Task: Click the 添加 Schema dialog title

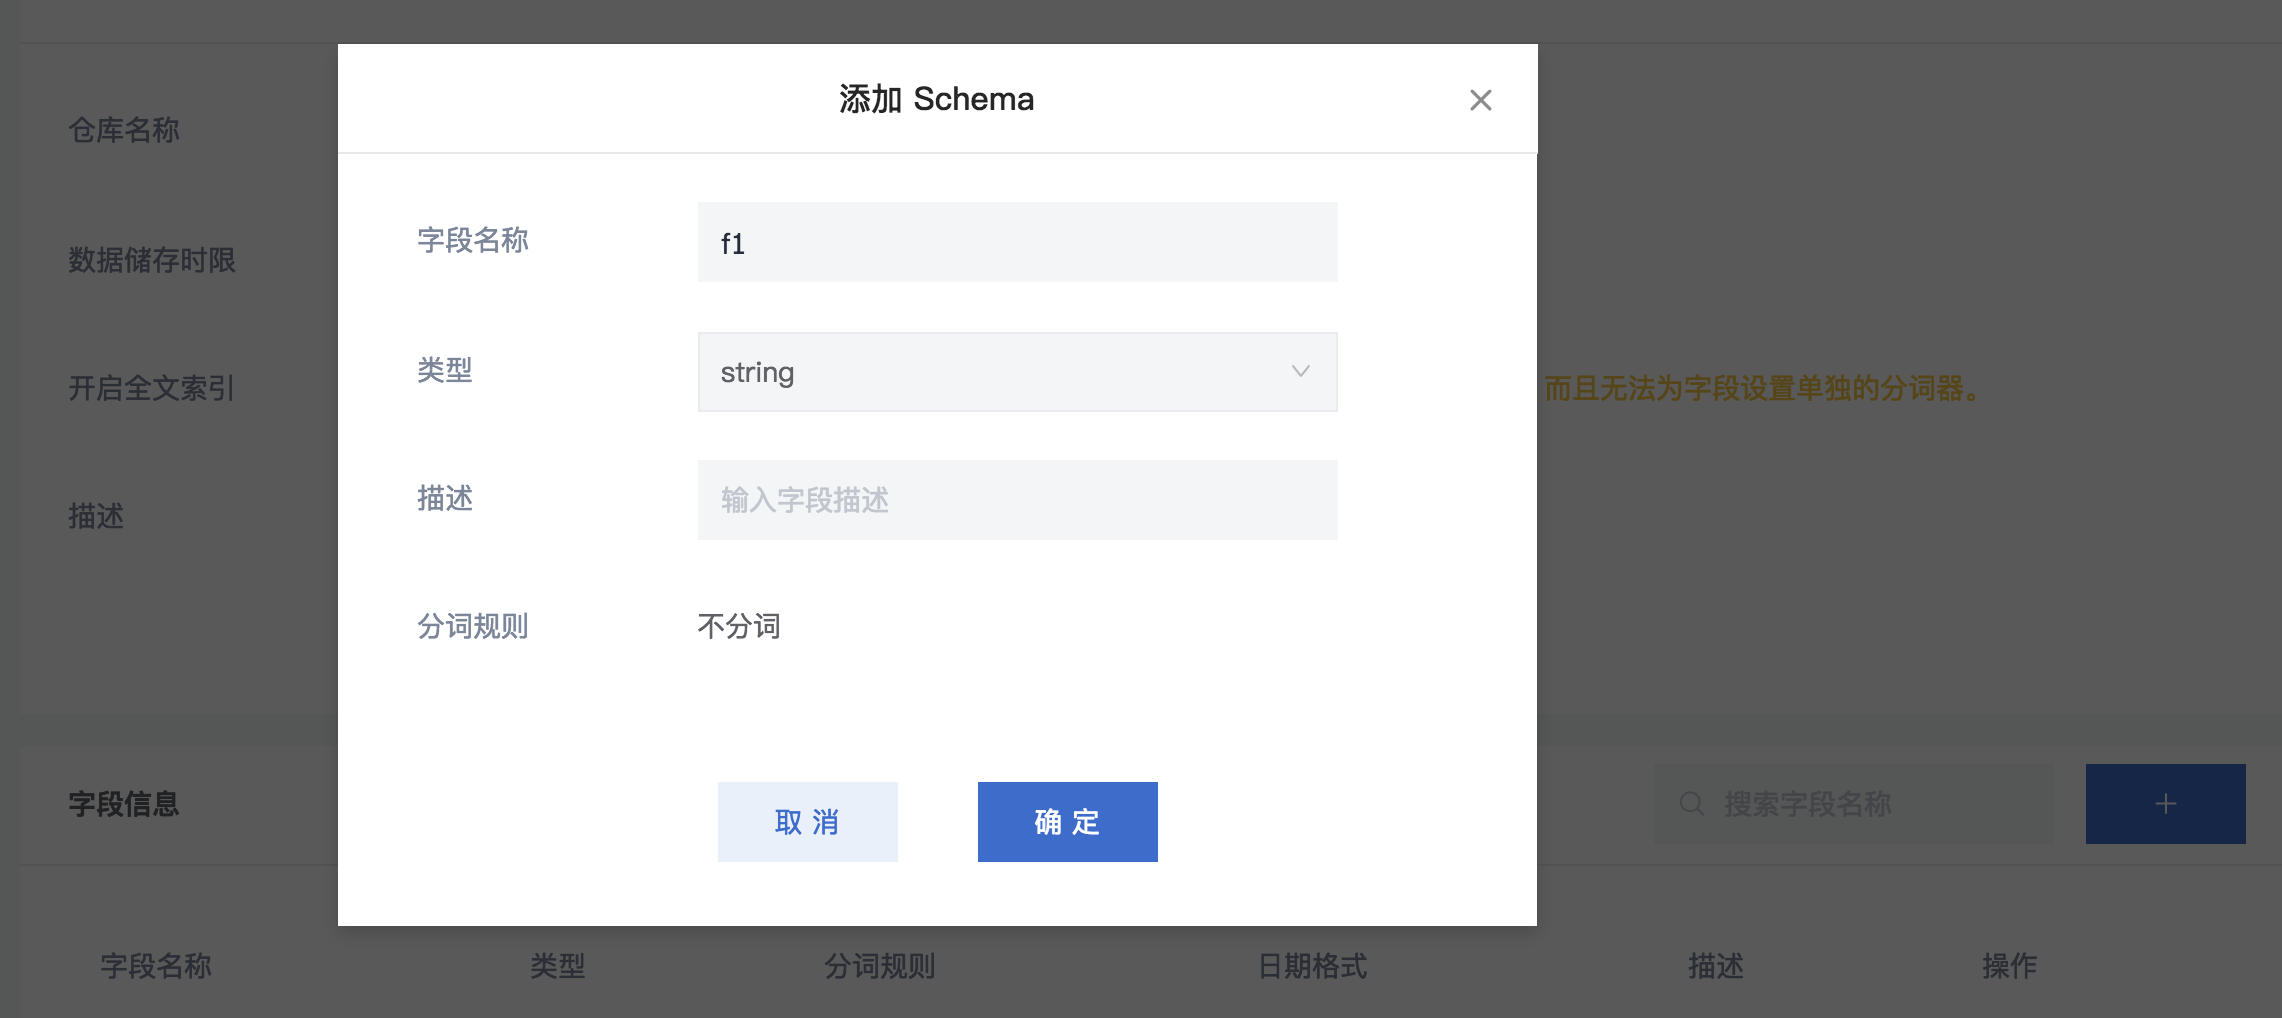Action: coord(937,99)
